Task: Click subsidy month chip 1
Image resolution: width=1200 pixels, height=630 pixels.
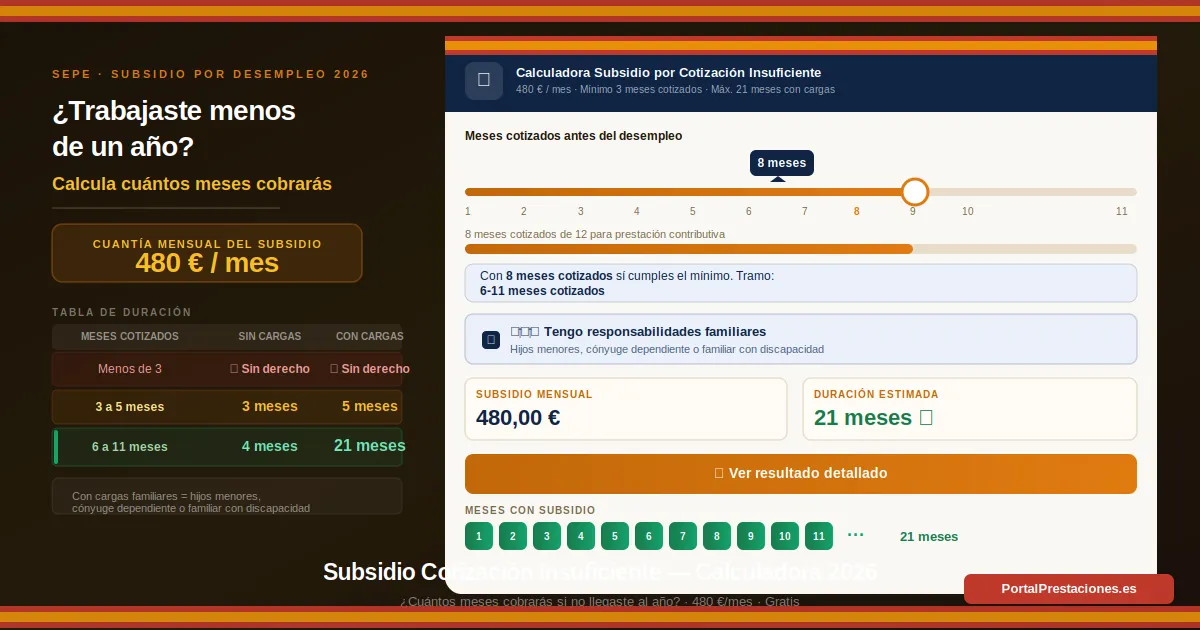Action: tap(479, 536)
